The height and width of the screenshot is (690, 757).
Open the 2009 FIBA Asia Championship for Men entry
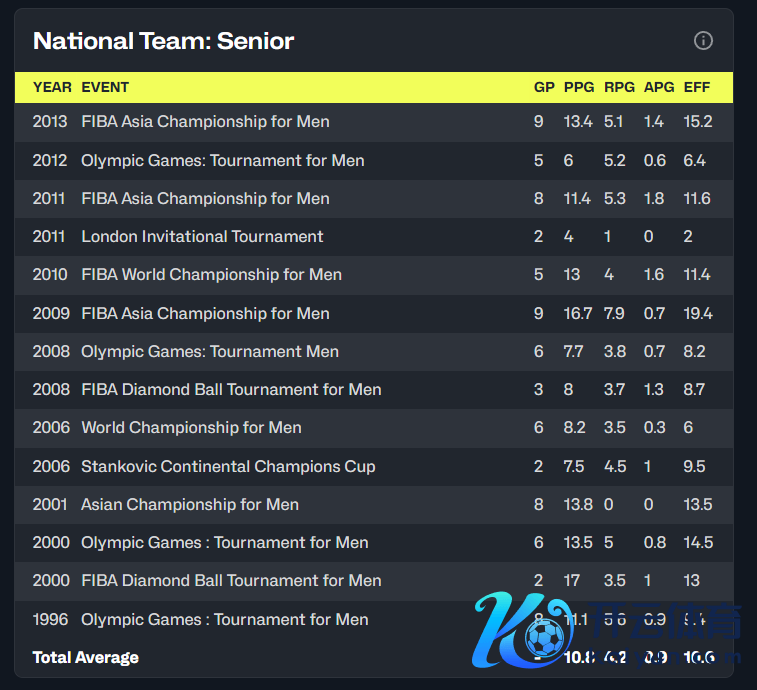click(205, 314)
